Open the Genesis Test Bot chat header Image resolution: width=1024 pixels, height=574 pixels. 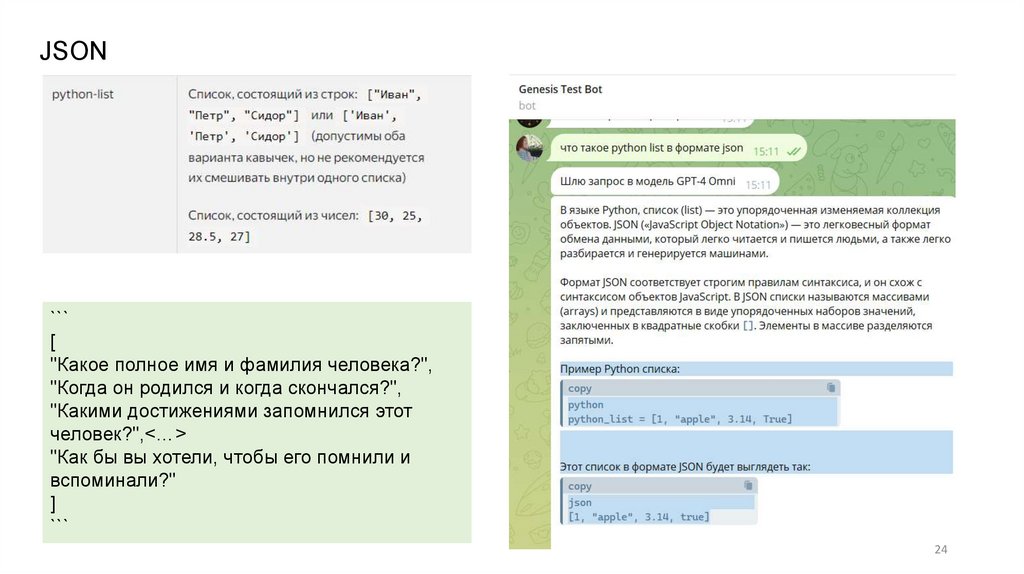coord(561,89)
